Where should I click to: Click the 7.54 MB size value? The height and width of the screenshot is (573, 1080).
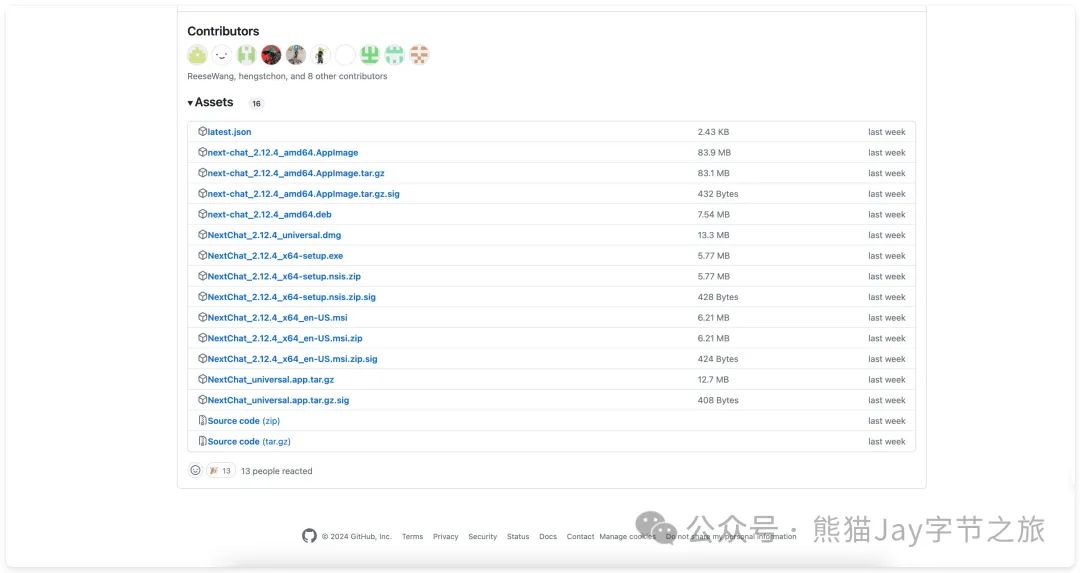(714, 215)
